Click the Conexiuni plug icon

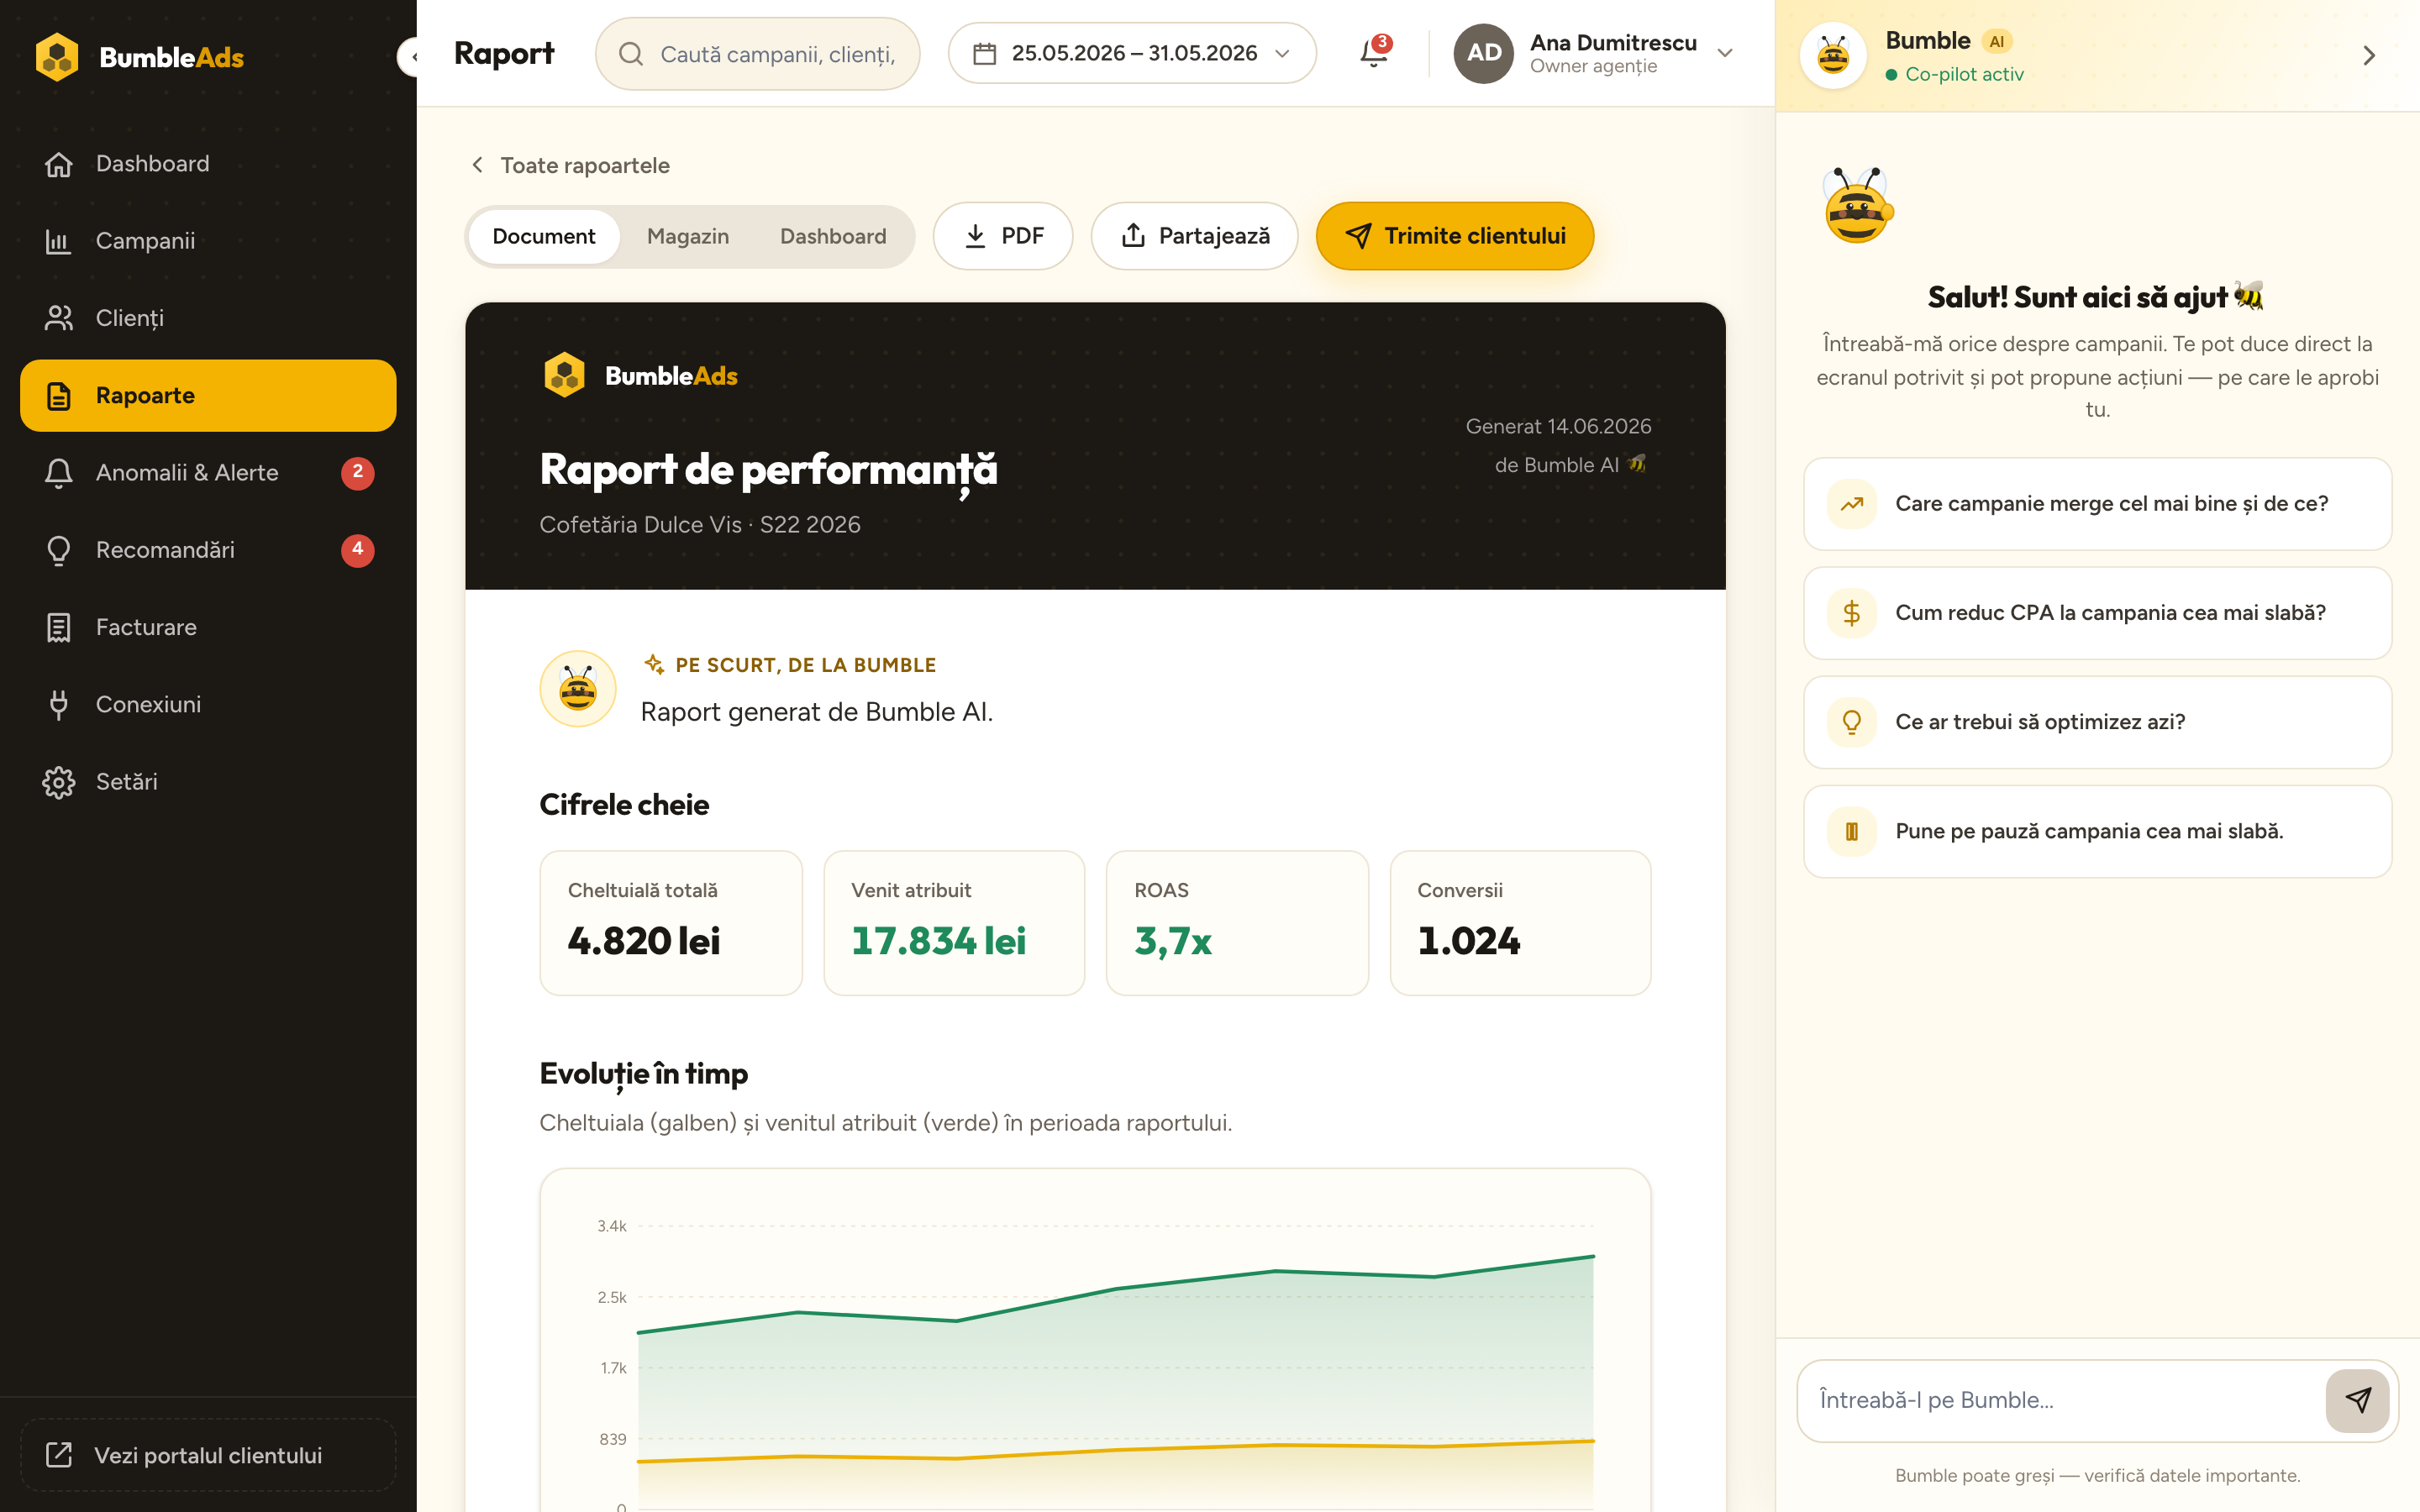pos(59,704)
